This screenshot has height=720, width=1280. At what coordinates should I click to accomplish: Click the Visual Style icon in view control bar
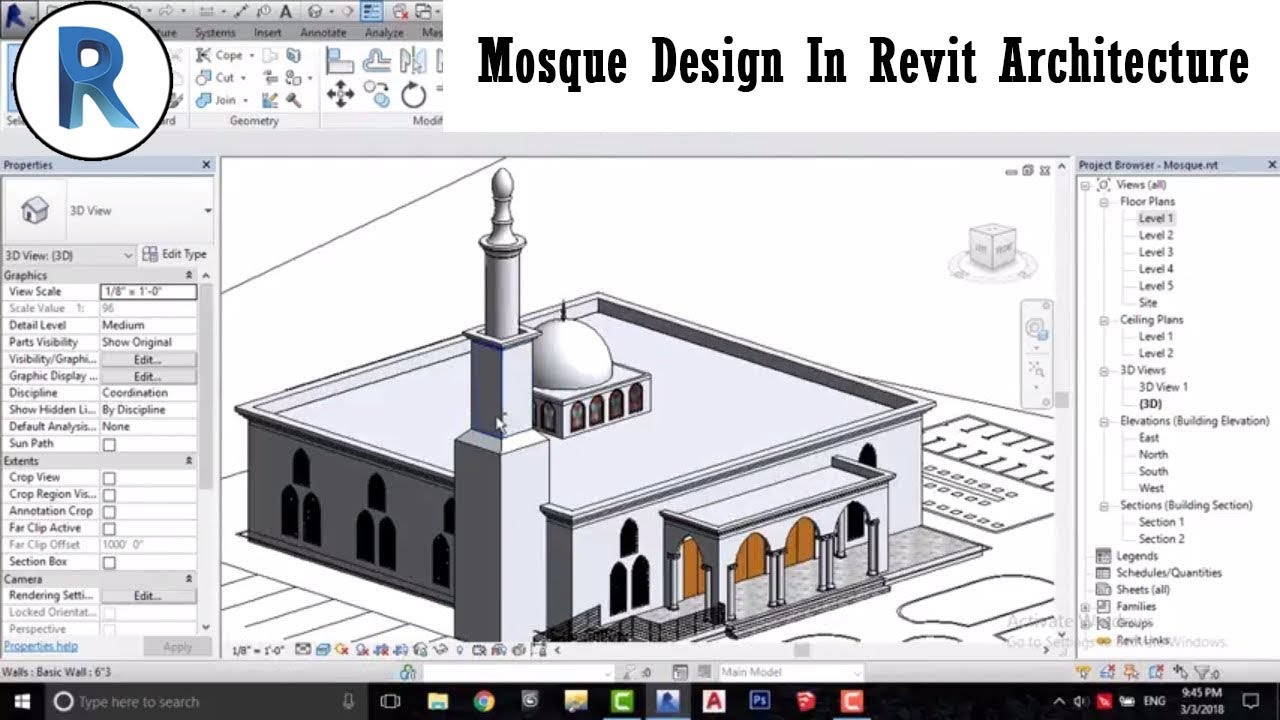(323, 648)
